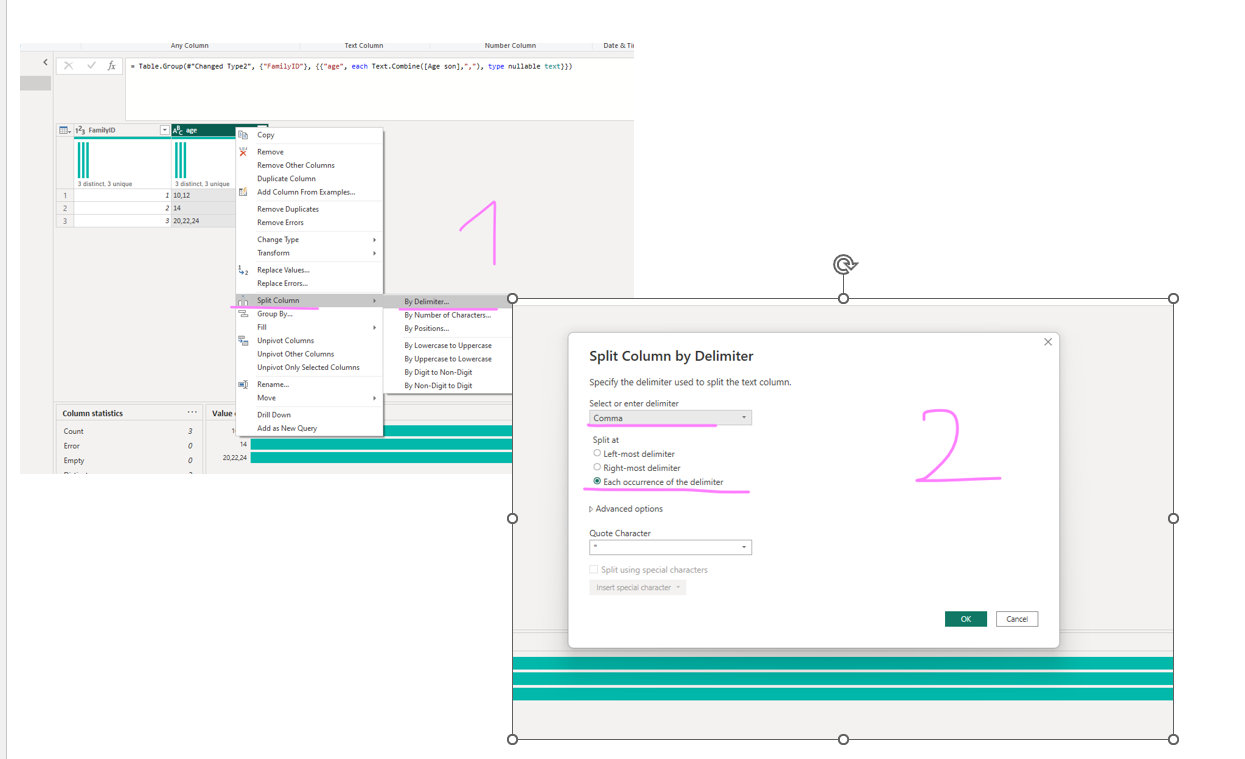Screen dimensions: 1245x759
Task: Click the Split Column icon
Action: [243, 301]
